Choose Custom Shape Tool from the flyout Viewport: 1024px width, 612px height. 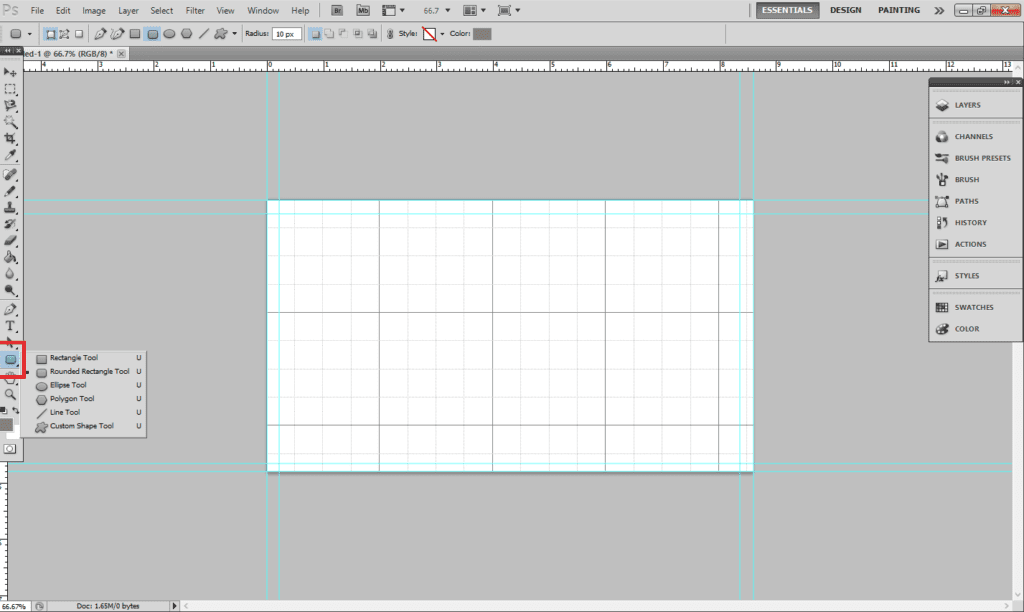click(x=81, y=426)
